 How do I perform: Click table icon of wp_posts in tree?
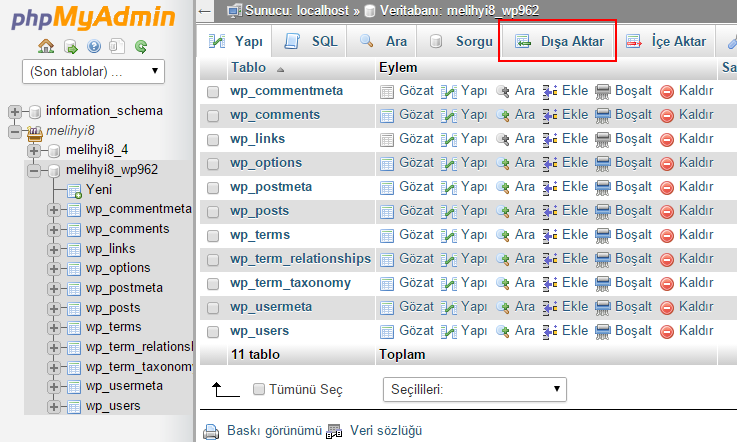tap(74, 309)
